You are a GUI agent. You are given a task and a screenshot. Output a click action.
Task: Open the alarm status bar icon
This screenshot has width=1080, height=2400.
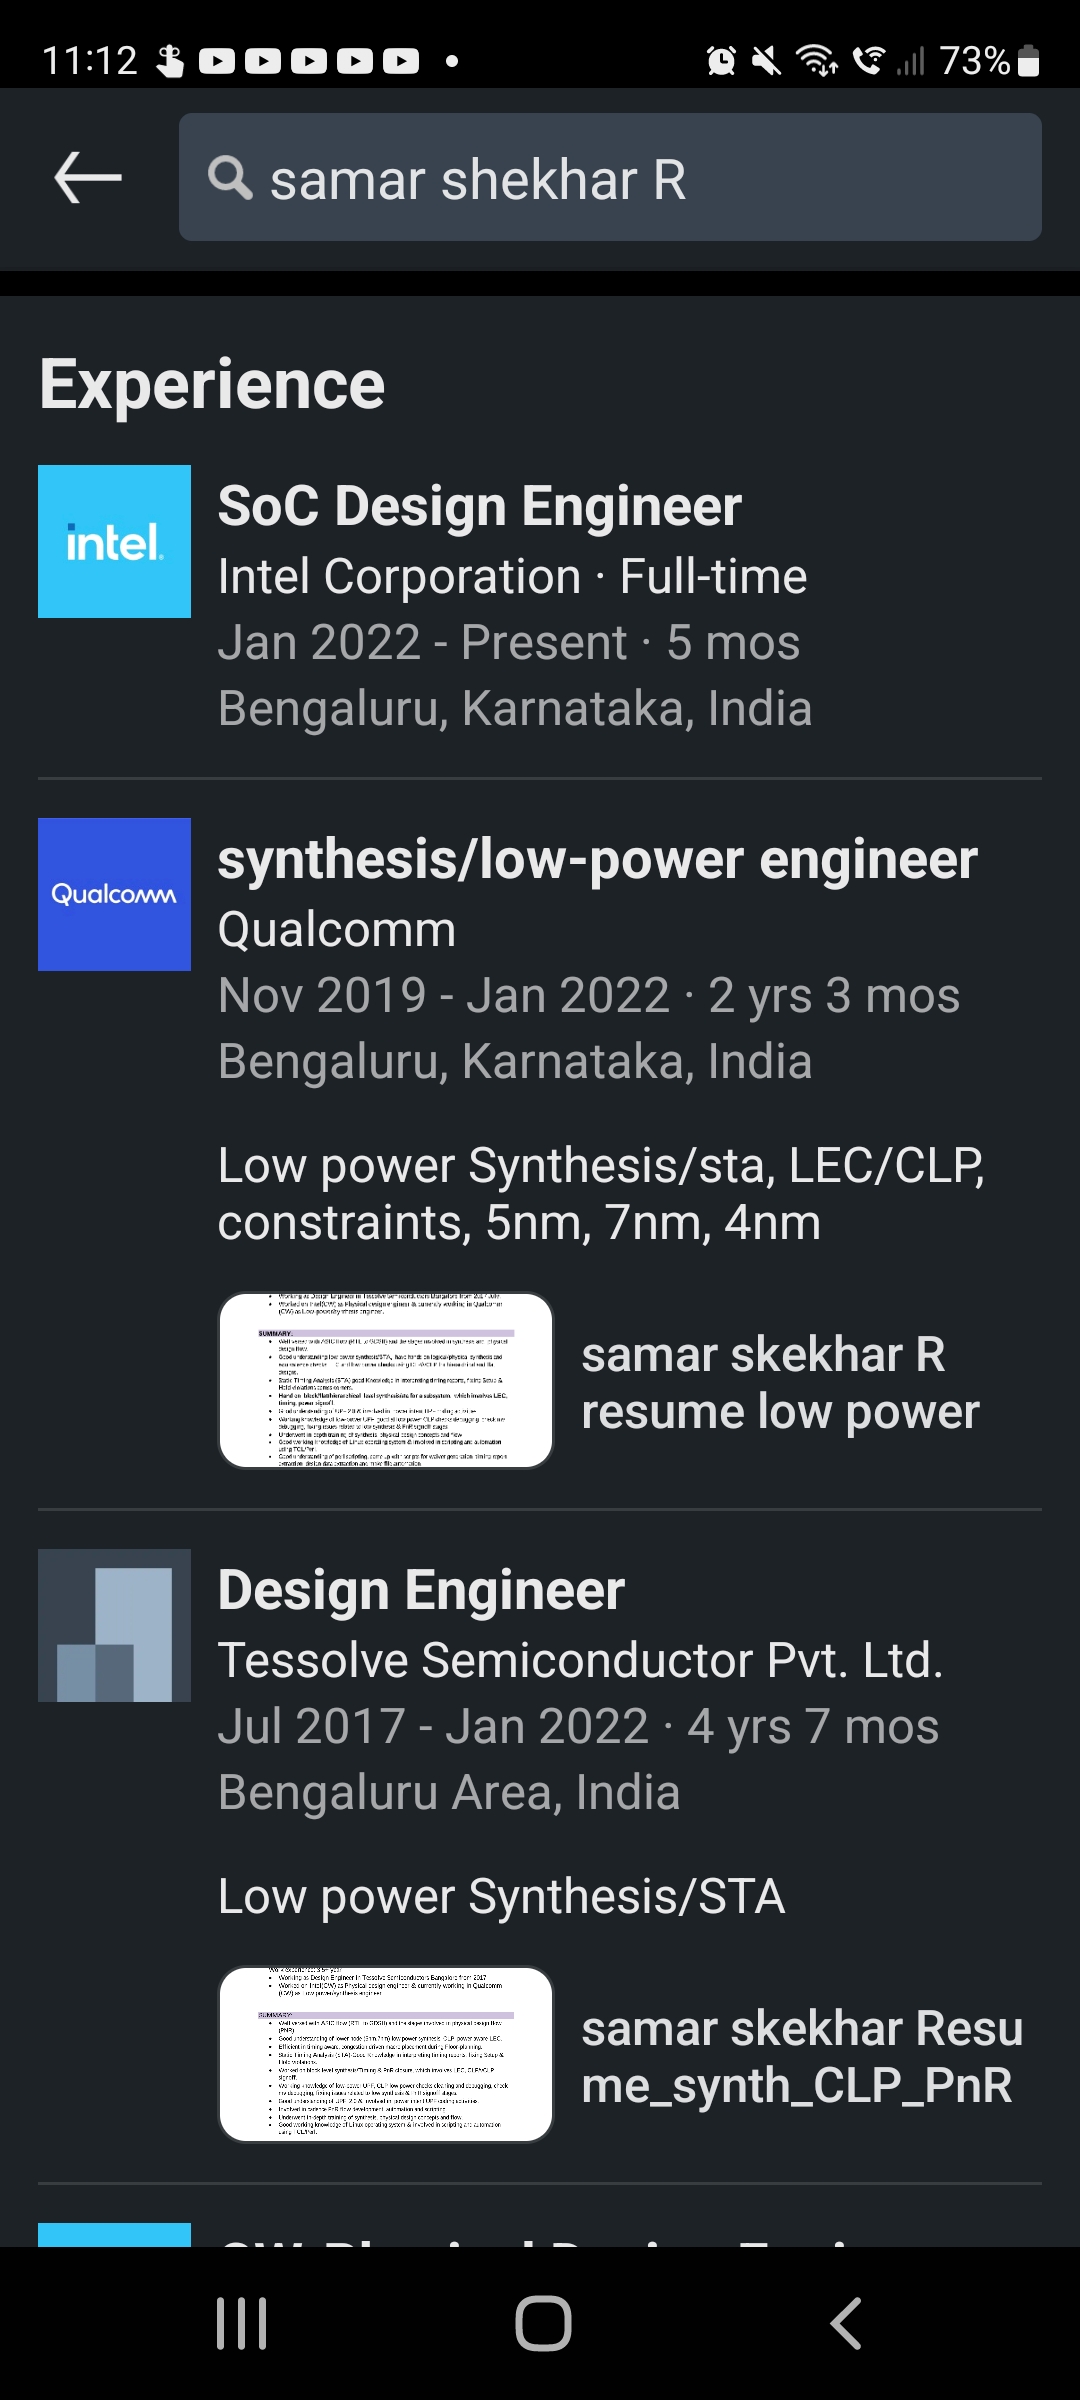(721, 61)
